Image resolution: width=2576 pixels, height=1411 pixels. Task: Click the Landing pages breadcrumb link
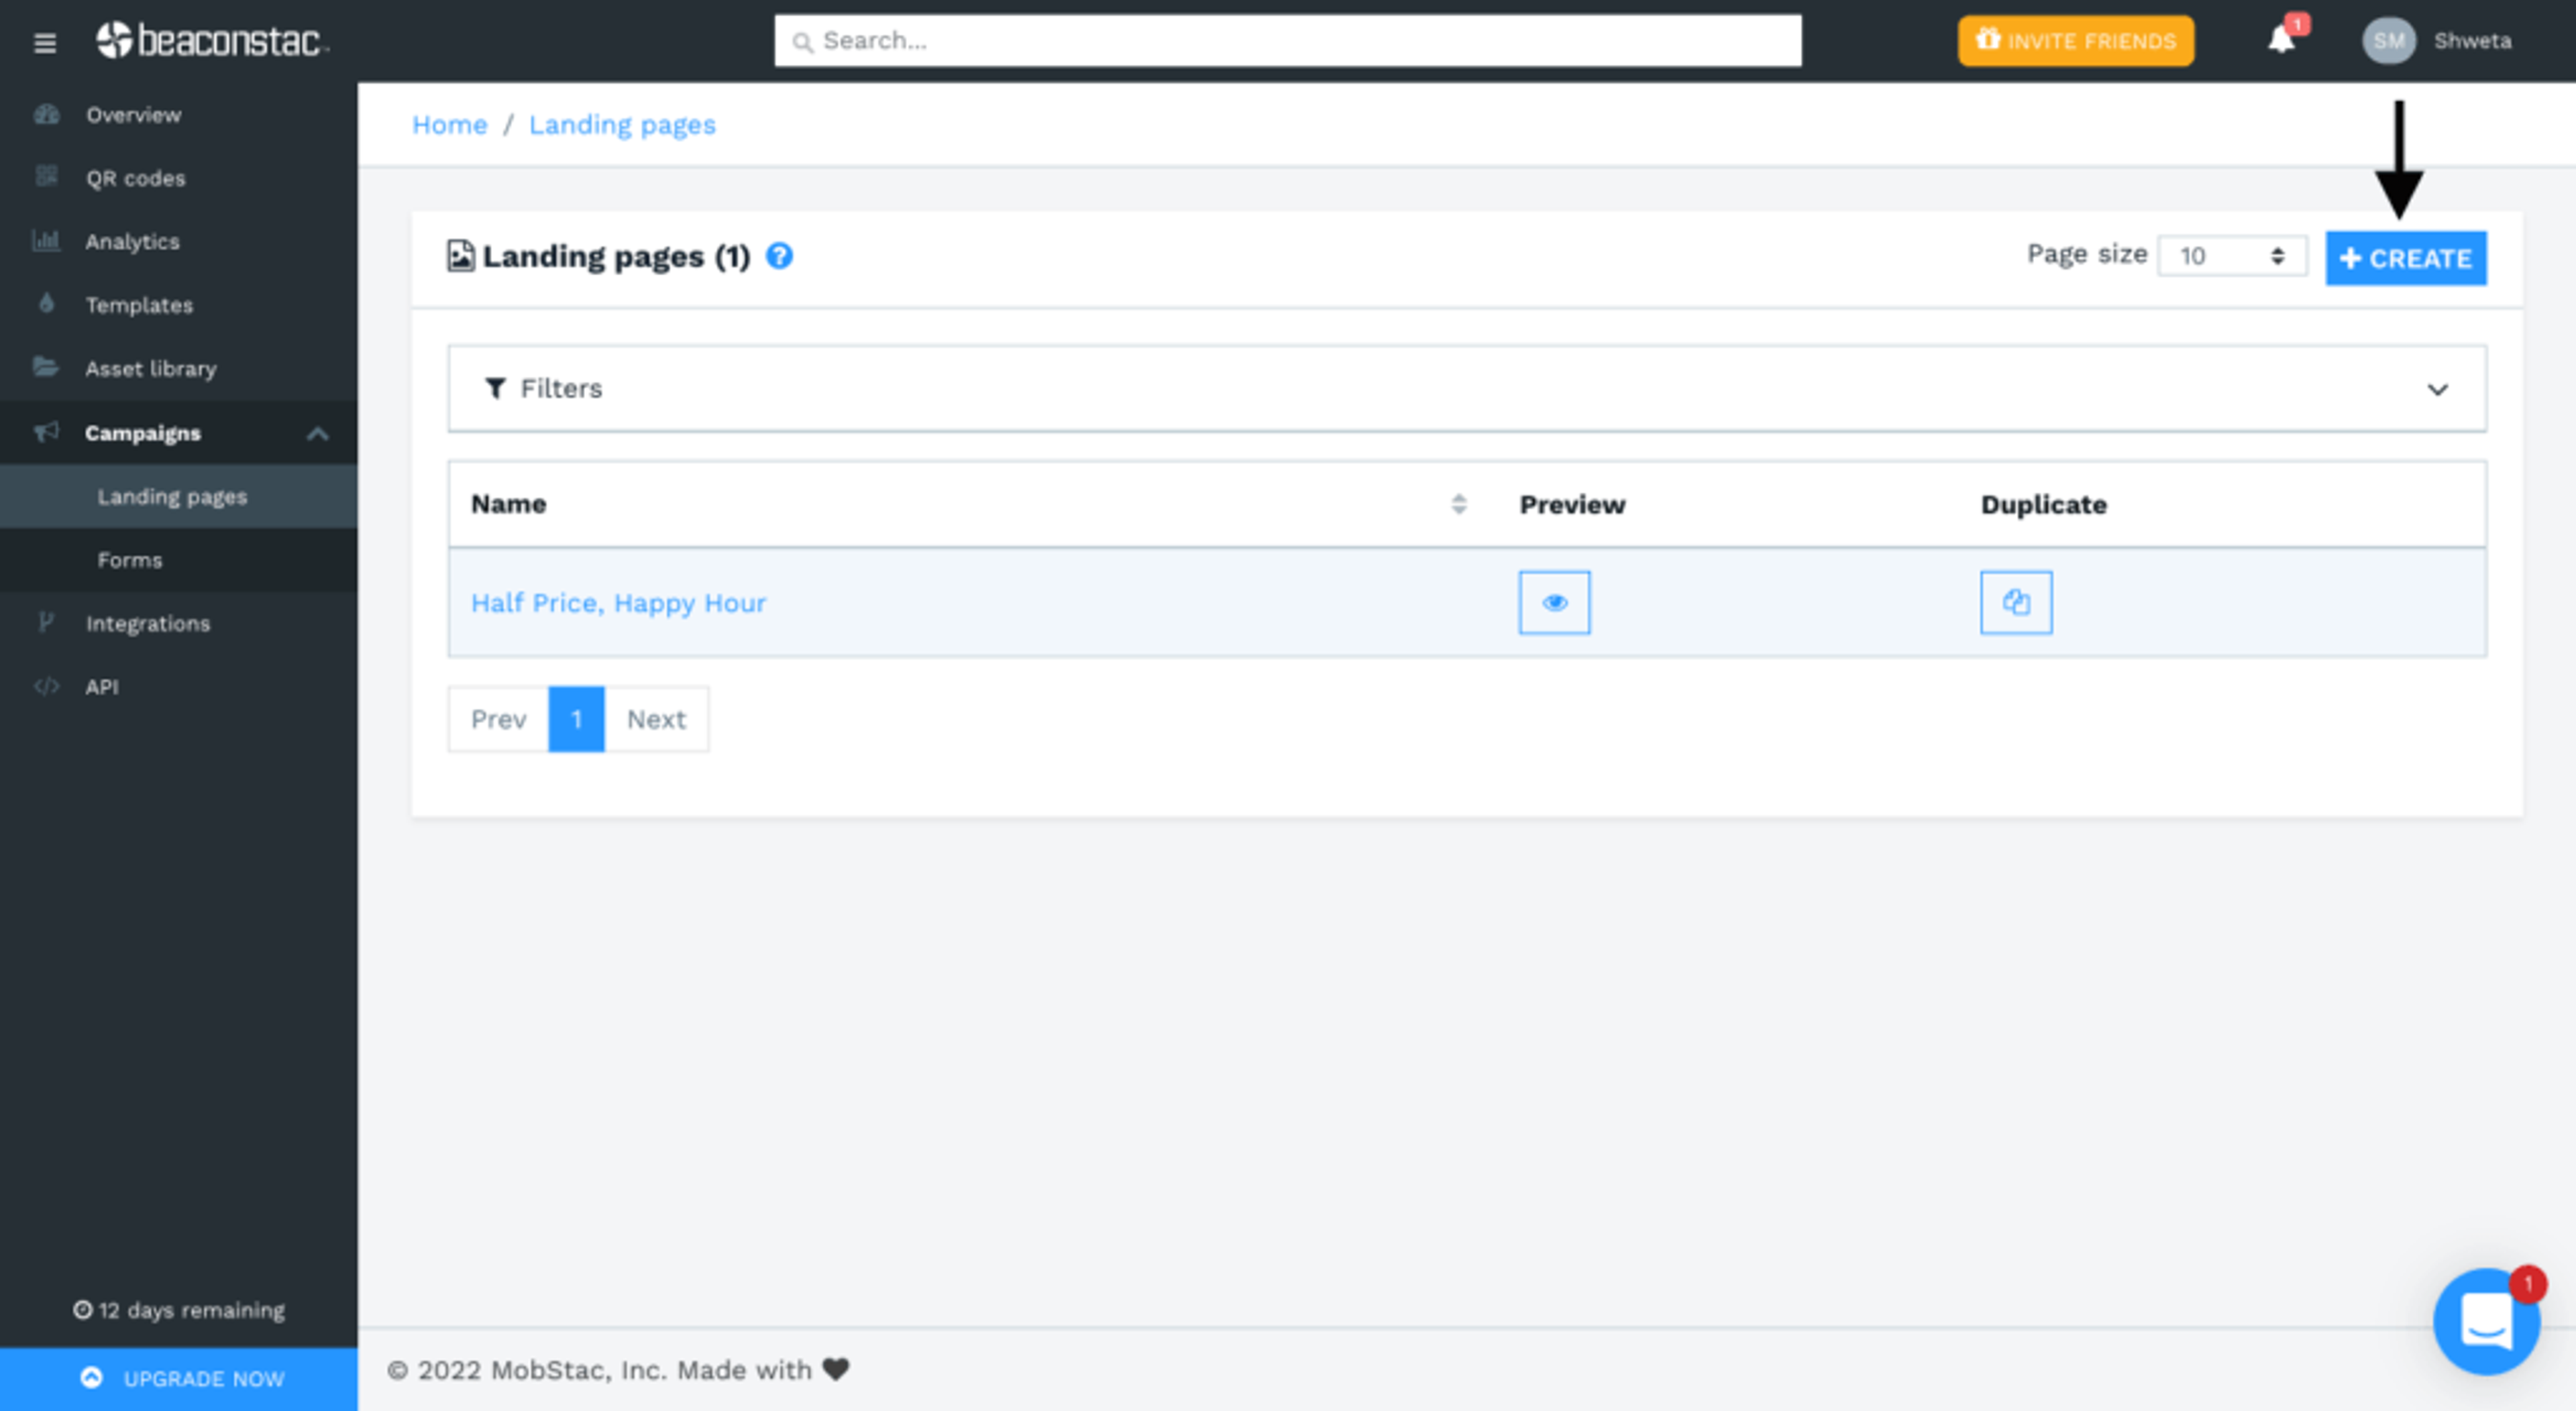(622, 125)
